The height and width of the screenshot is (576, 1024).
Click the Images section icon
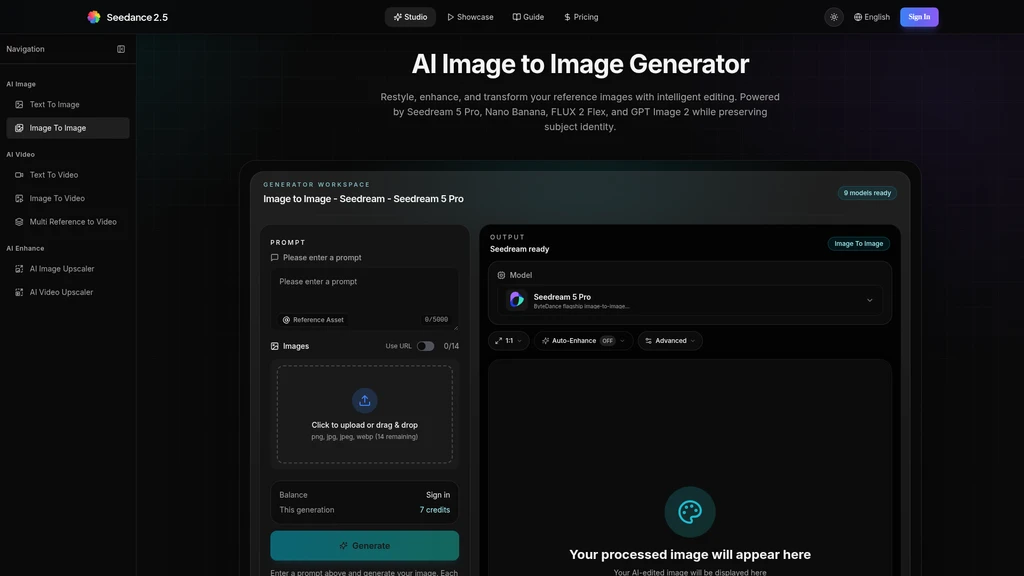(x=274, y=346)
